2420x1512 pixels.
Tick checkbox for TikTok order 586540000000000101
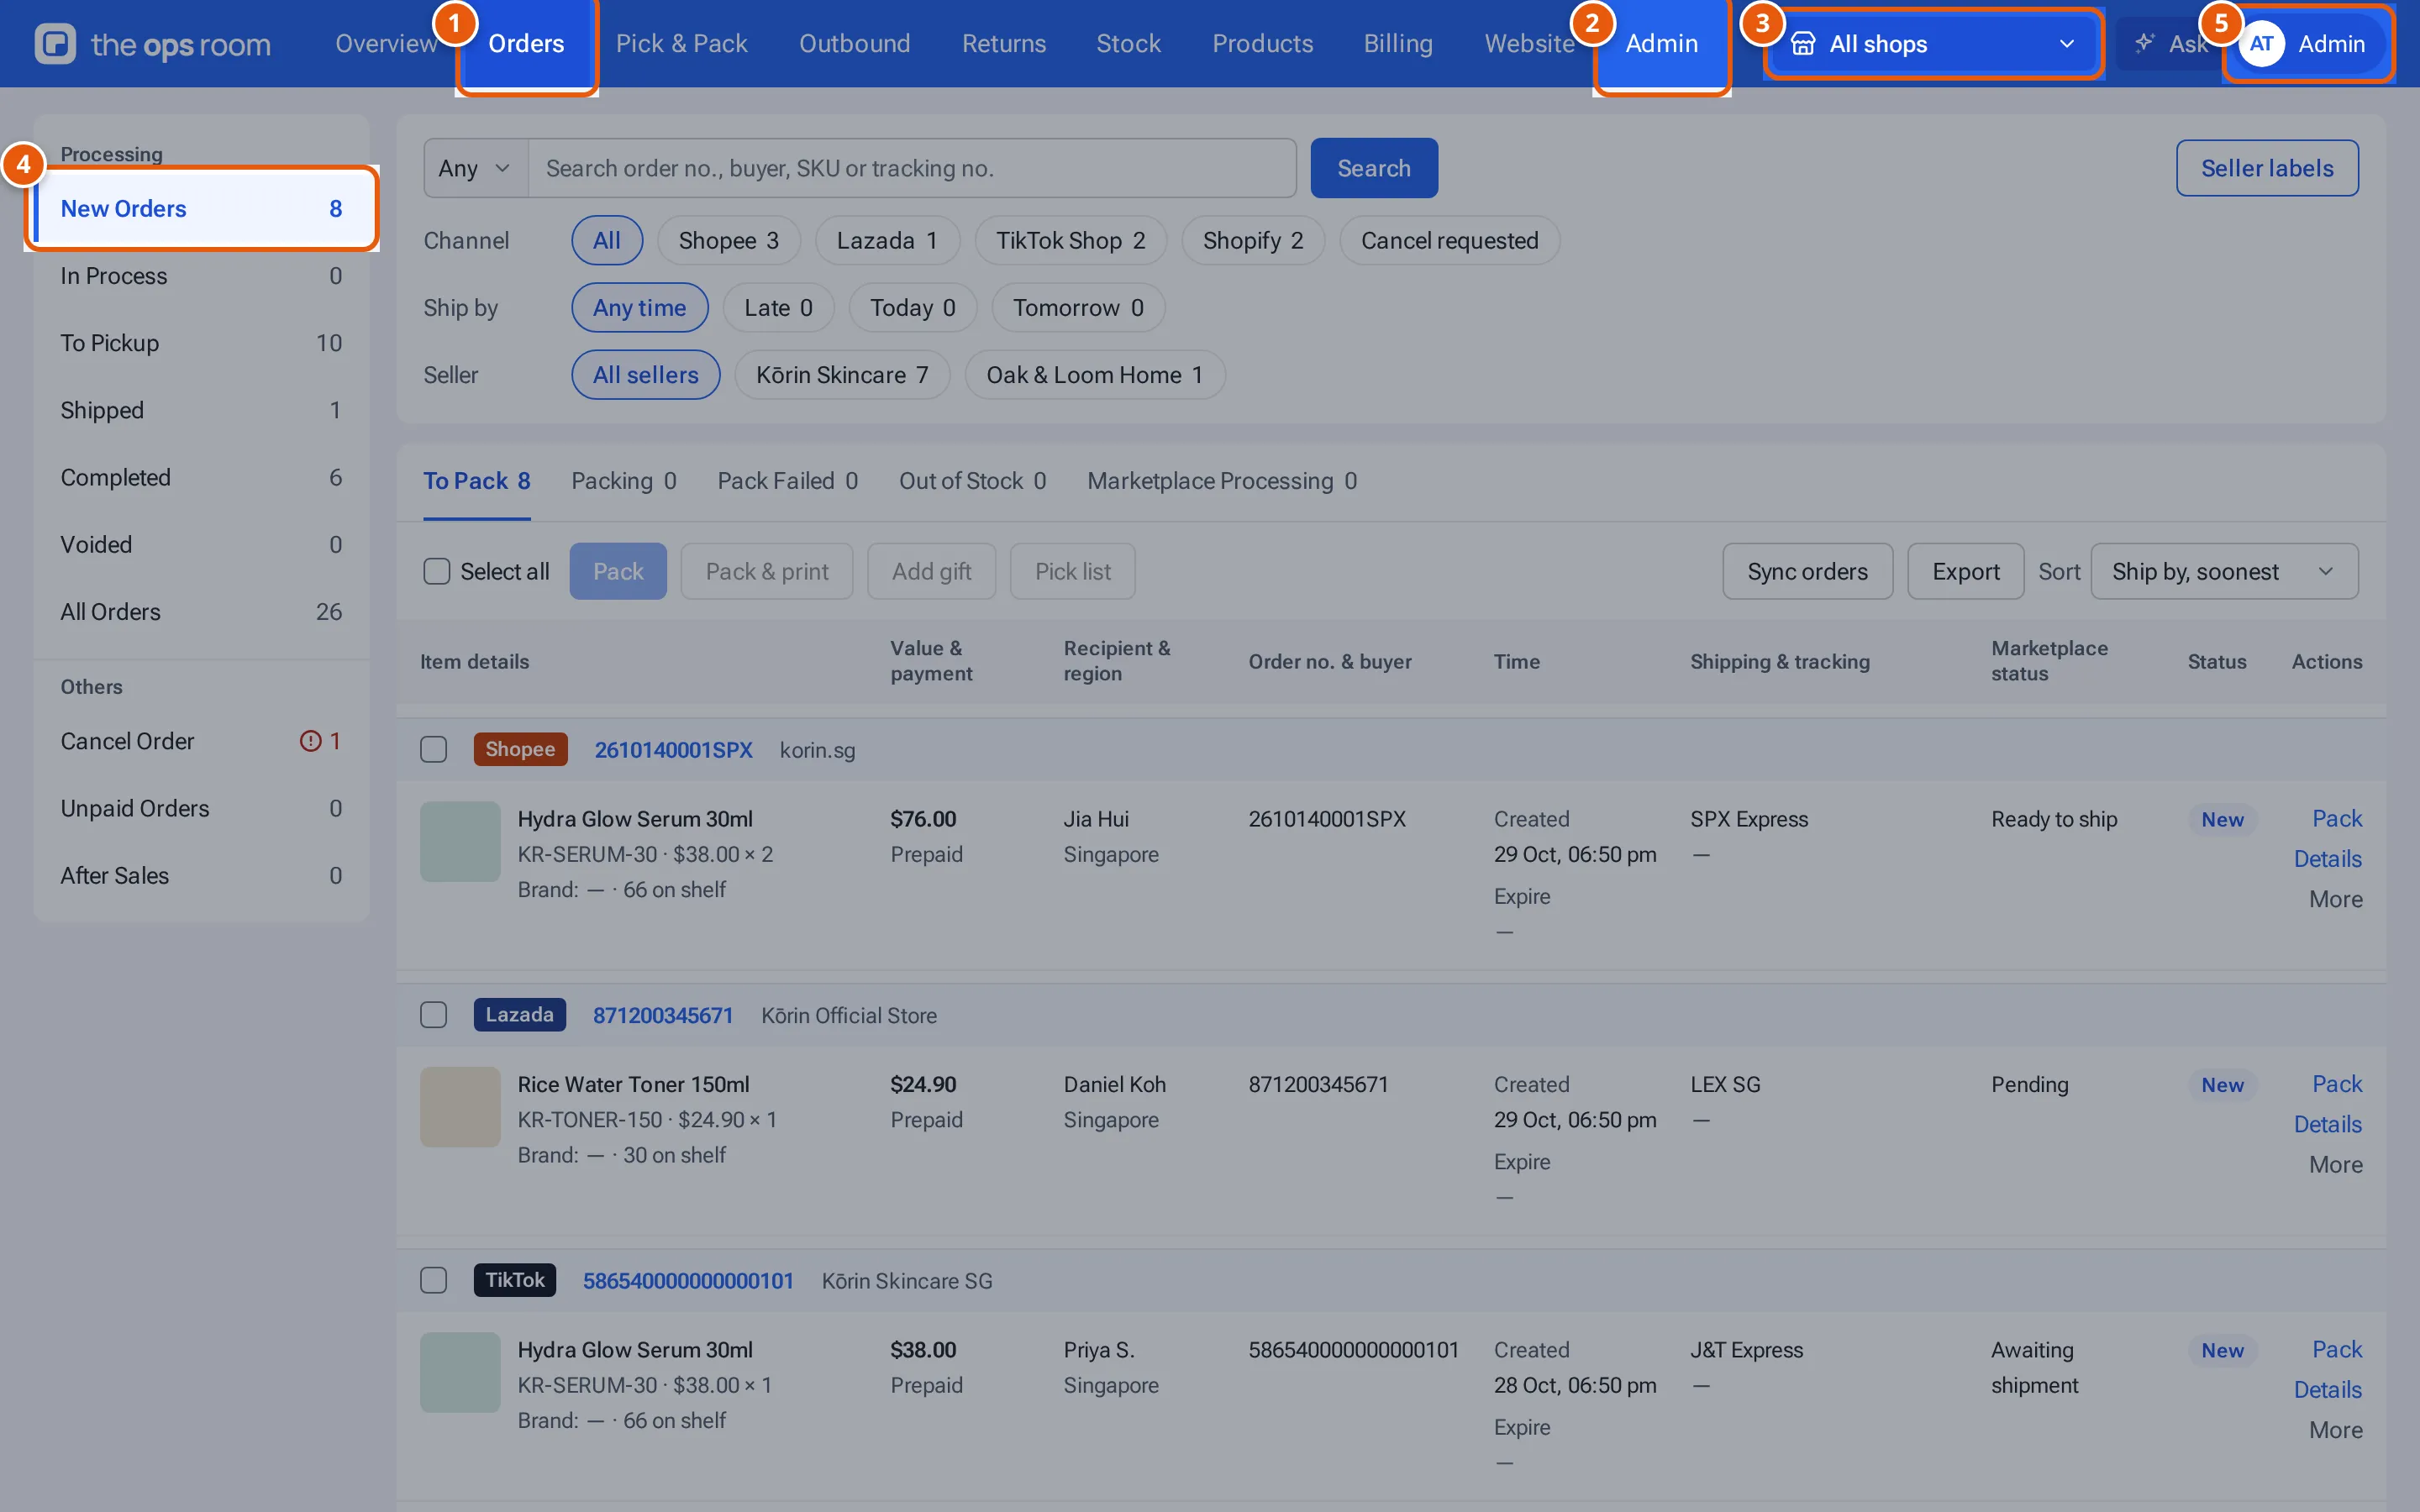pyautogui.click(x=433, y=1280)
